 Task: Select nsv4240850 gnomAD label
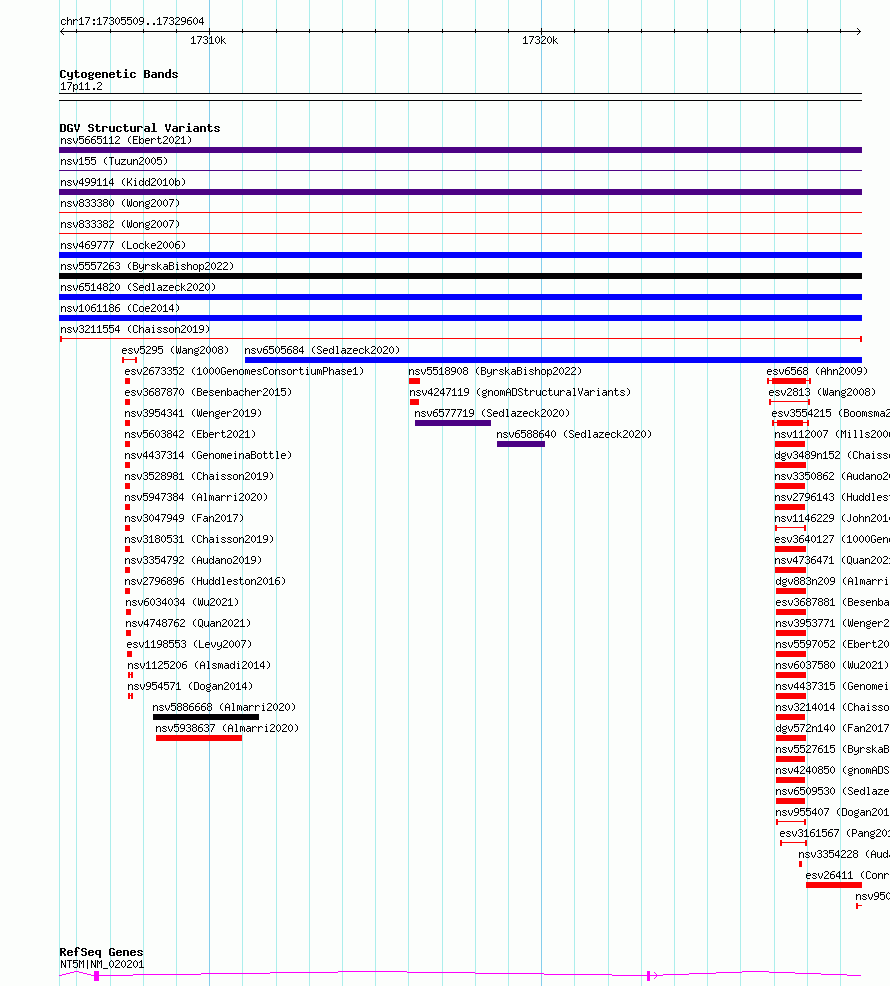pyautogui.click(x=833, y=770)
